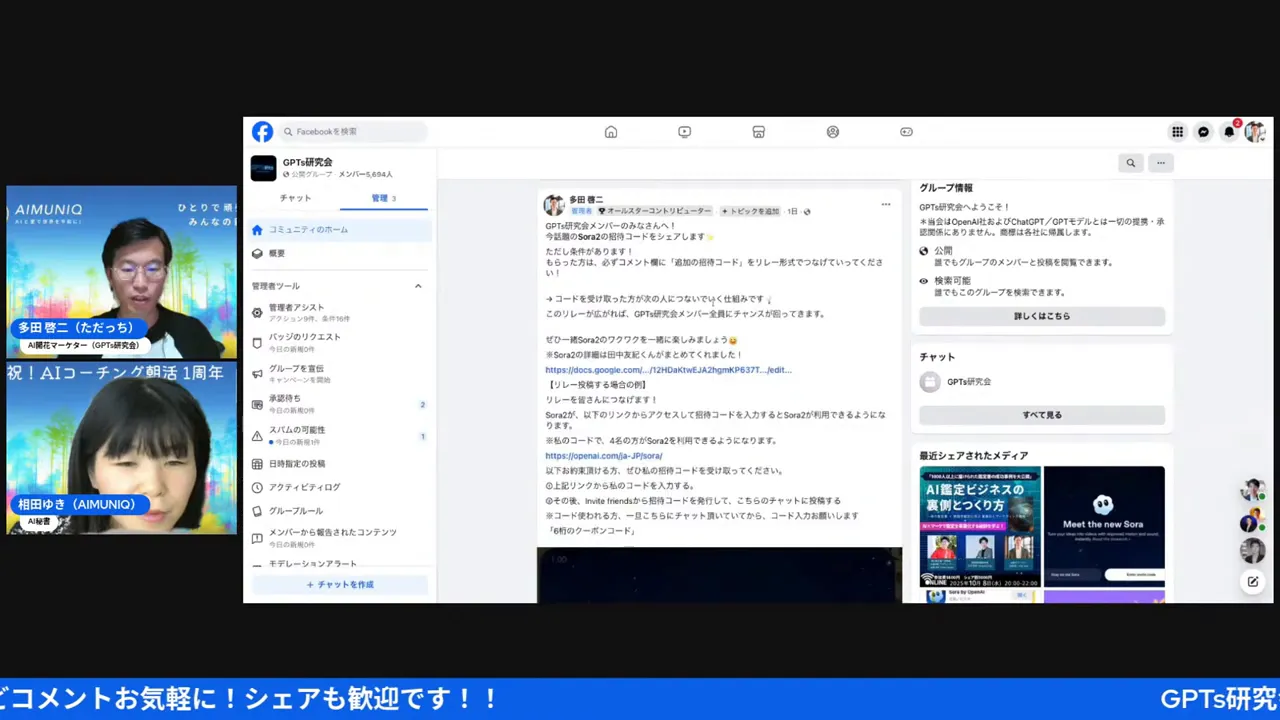Open 管理者アシスト
This screenshot has height=720, width=1280.
tap(340, 313)
